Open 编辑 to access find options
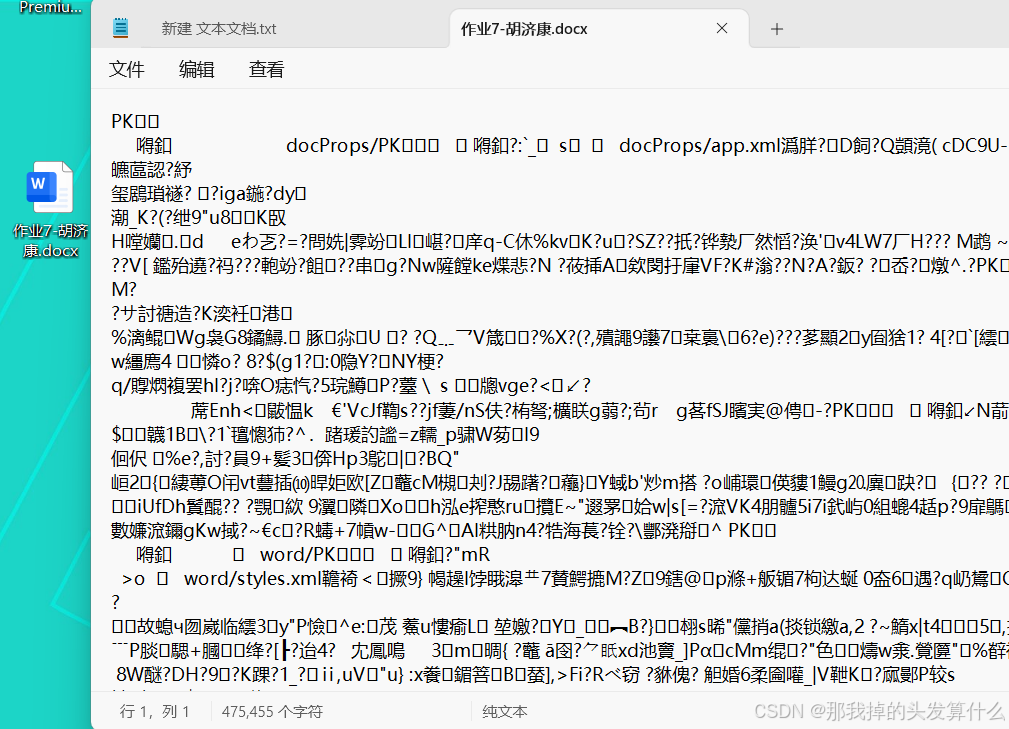This screenshot has height=729, width=1009. 196,70
